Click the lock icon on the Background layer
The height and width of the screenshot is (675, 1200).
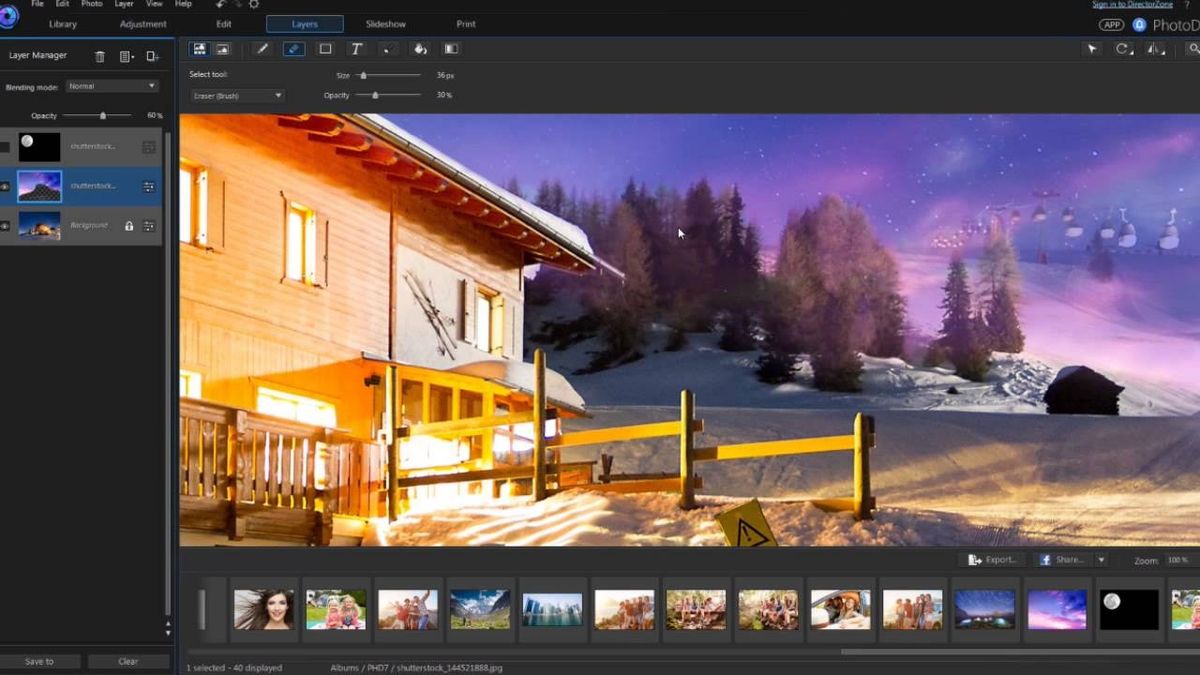[130, 226]
